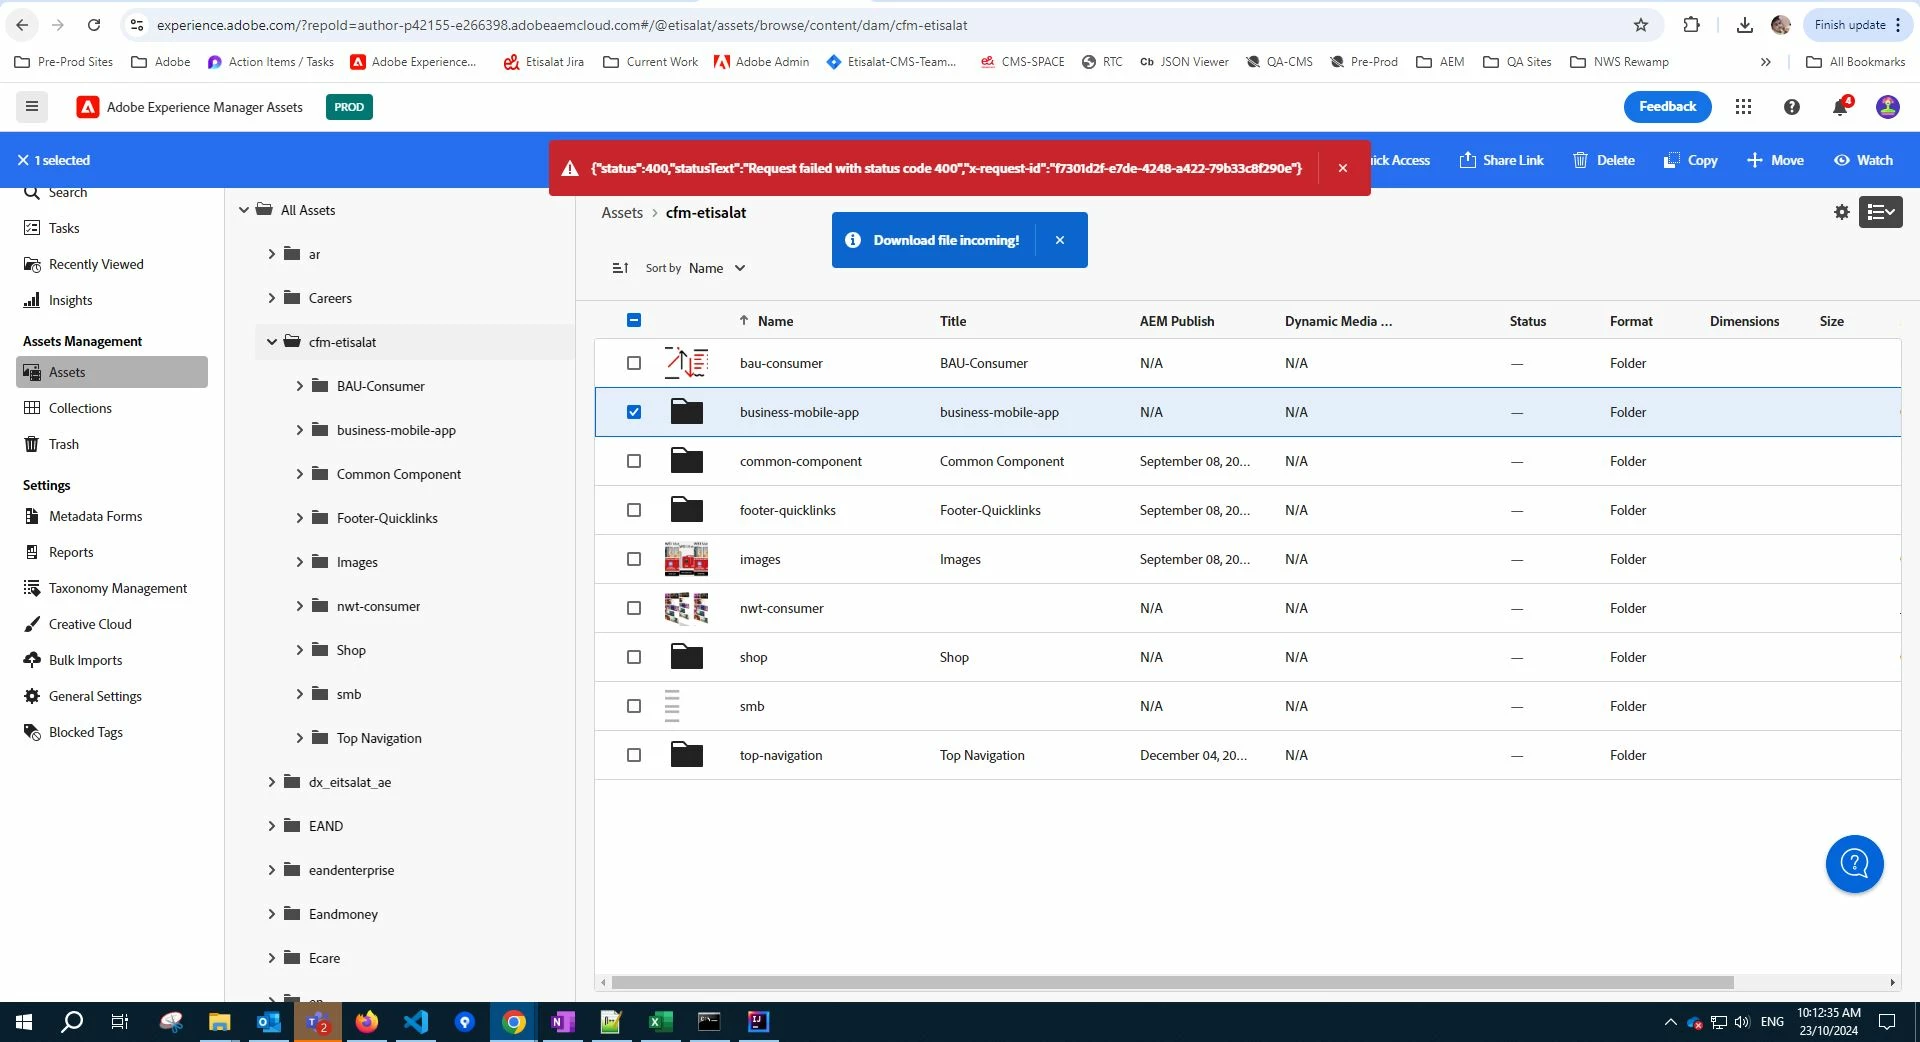Click the horizontal scrollbar of the table
The image size is (1920, 1042).
(x=1172, y=983)
